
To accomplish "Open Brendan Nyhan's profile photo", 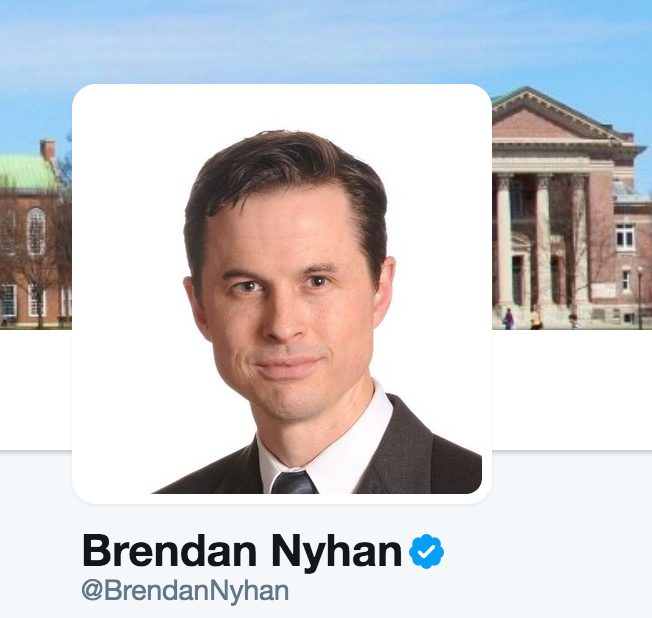I will tap(282, 294).
